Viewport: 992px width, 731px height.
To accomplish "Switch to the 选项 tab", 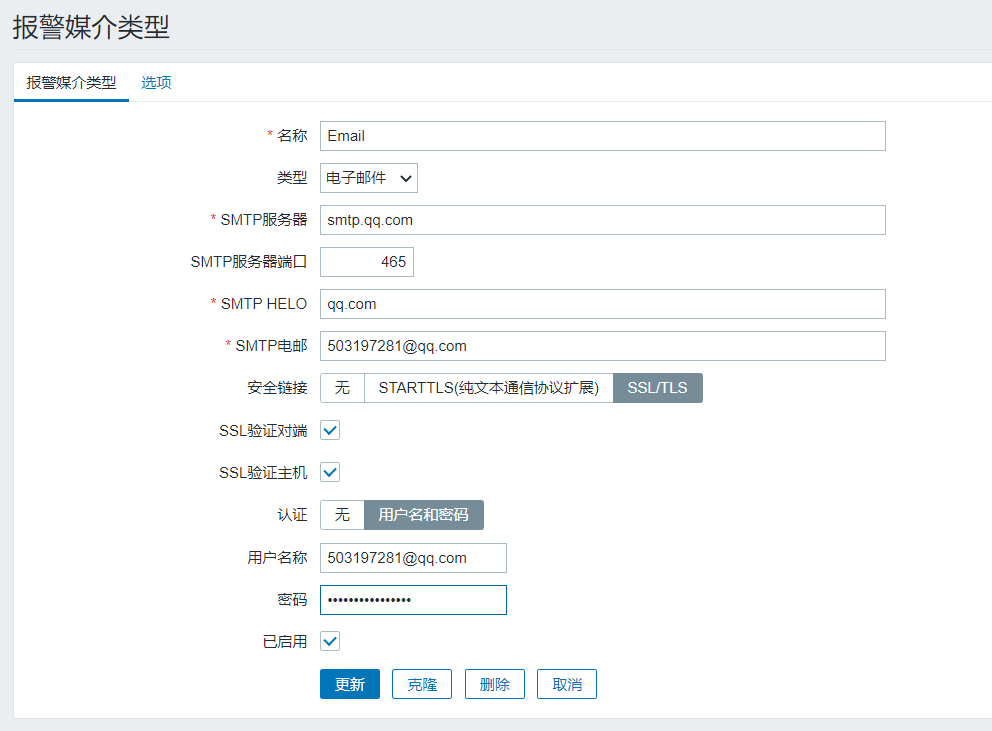I will pos(156,83).
